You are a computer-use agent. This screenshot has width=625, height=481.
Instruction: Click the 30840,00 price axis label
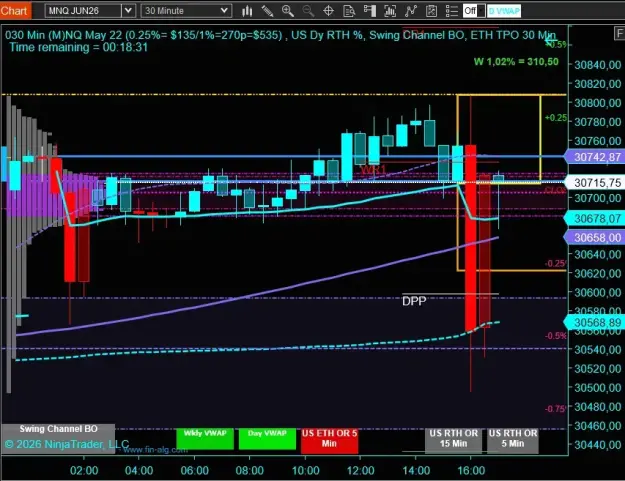coord(597,65)
